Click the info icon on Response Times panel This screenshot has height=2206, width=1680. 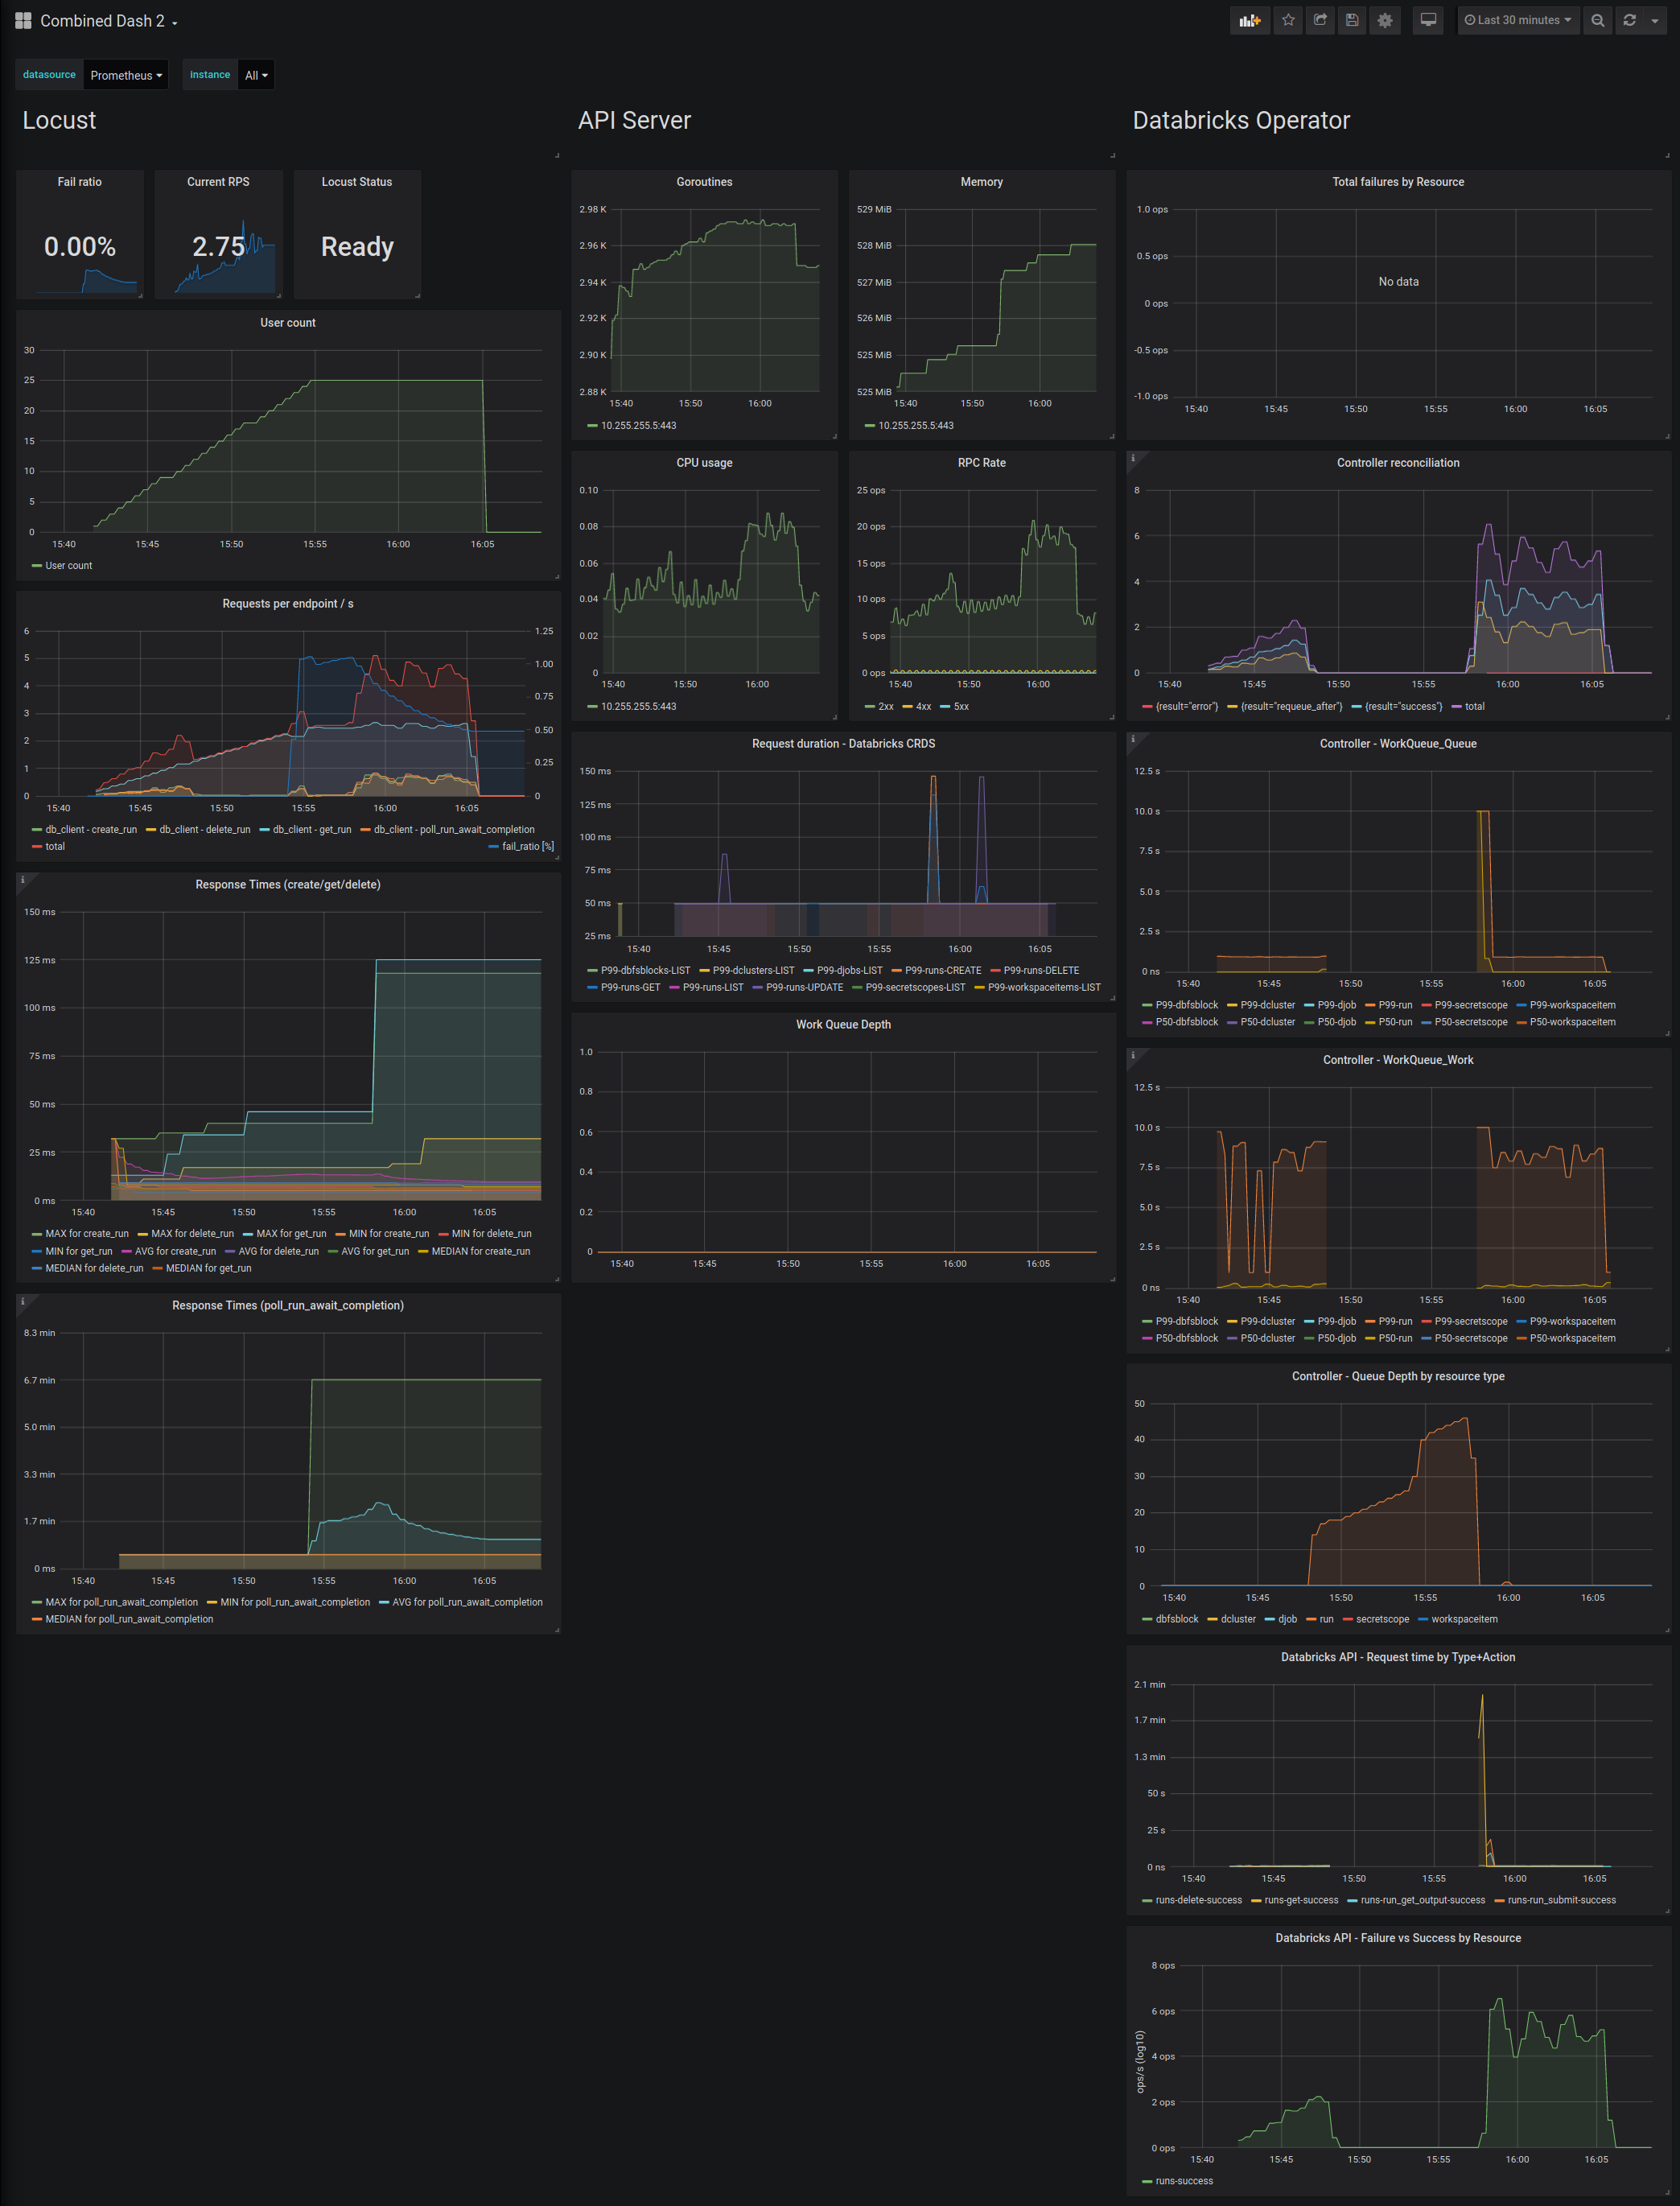tap(25, 879)
